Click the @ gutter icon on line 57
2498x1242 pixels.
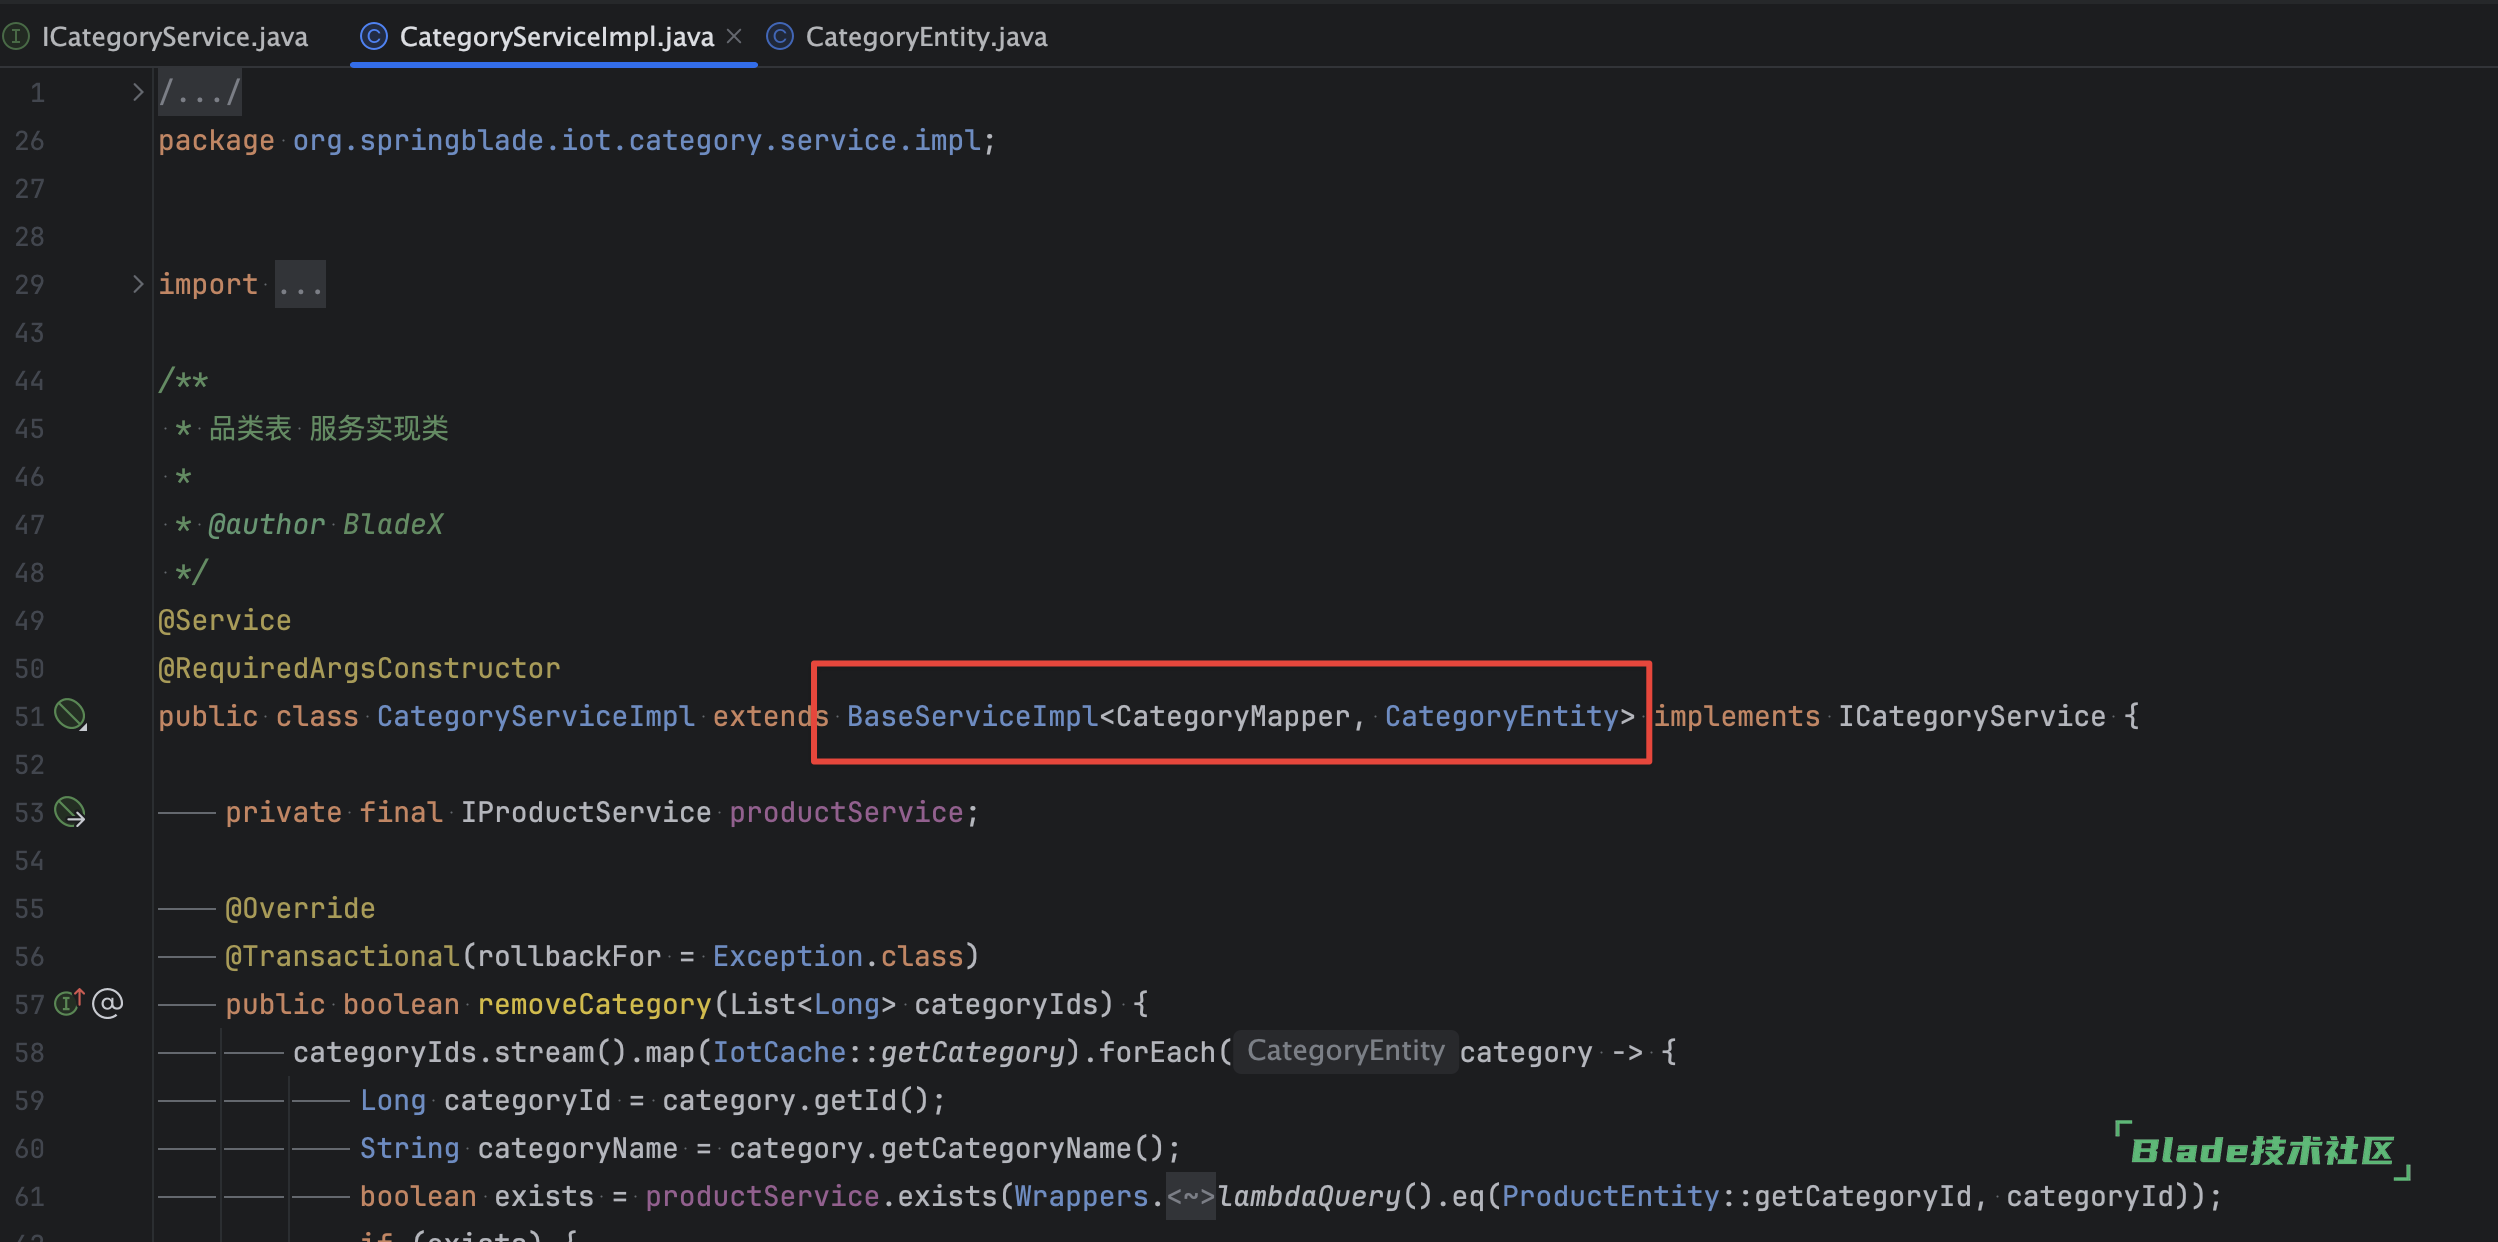pyautogui.click(x=107, y=1003)
